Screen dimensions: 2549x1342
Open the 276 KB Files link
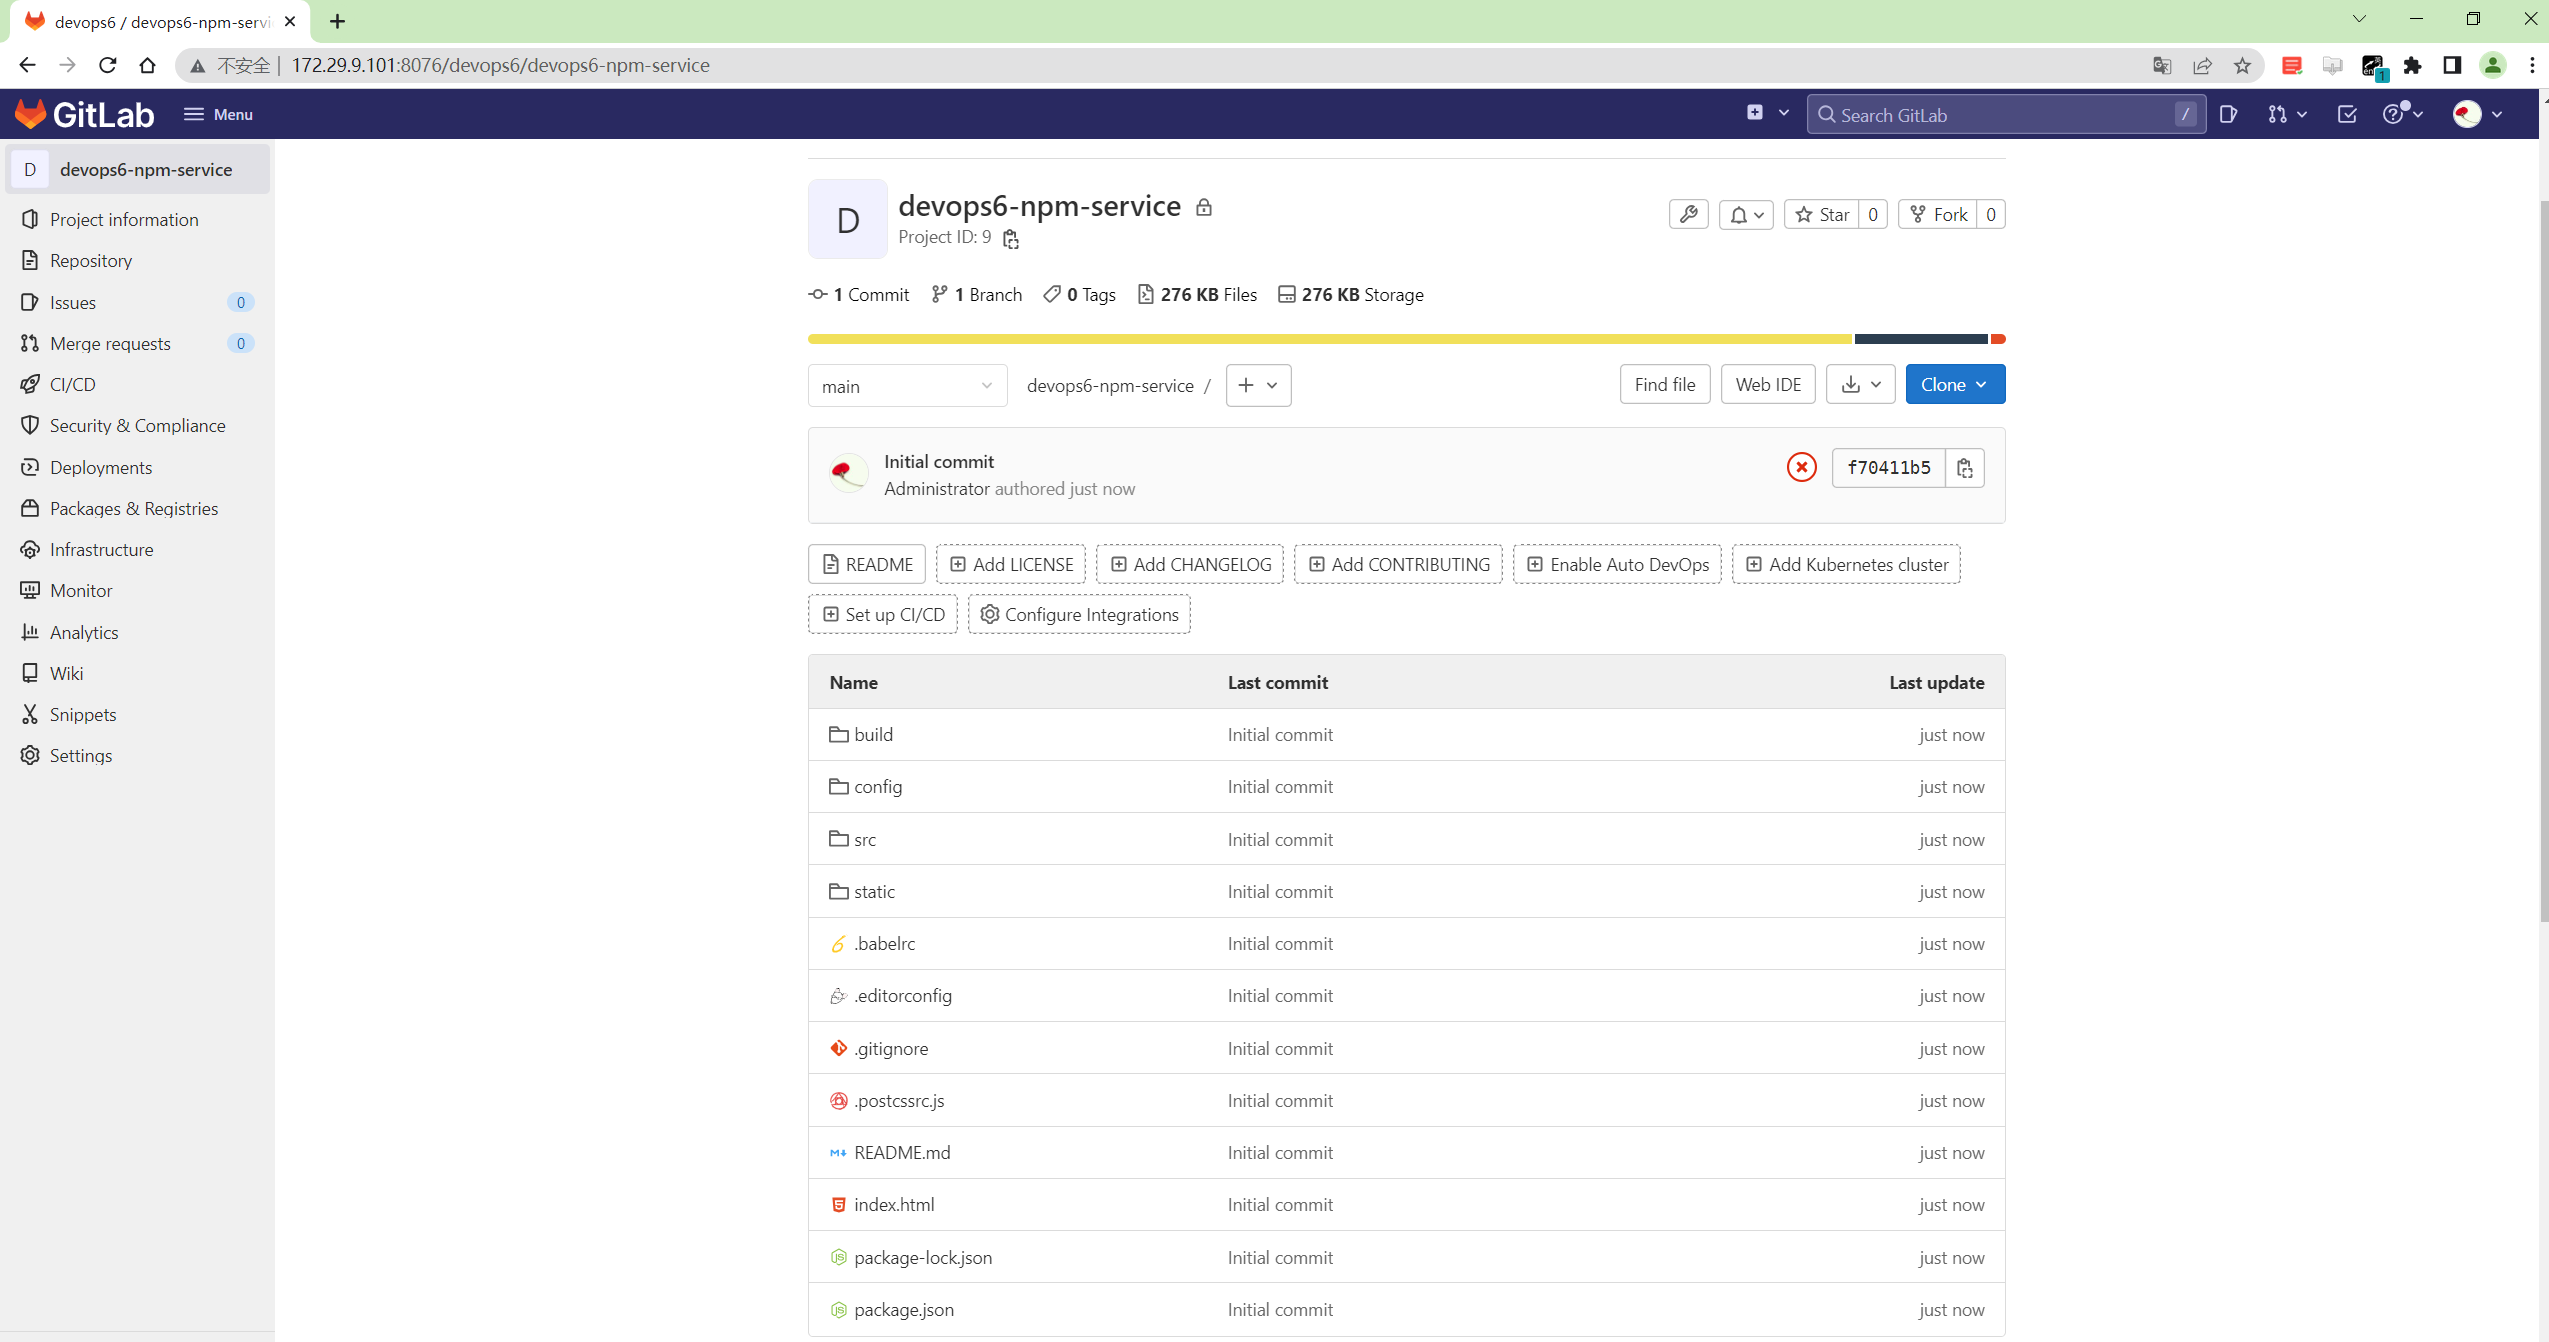point(1197,294)
